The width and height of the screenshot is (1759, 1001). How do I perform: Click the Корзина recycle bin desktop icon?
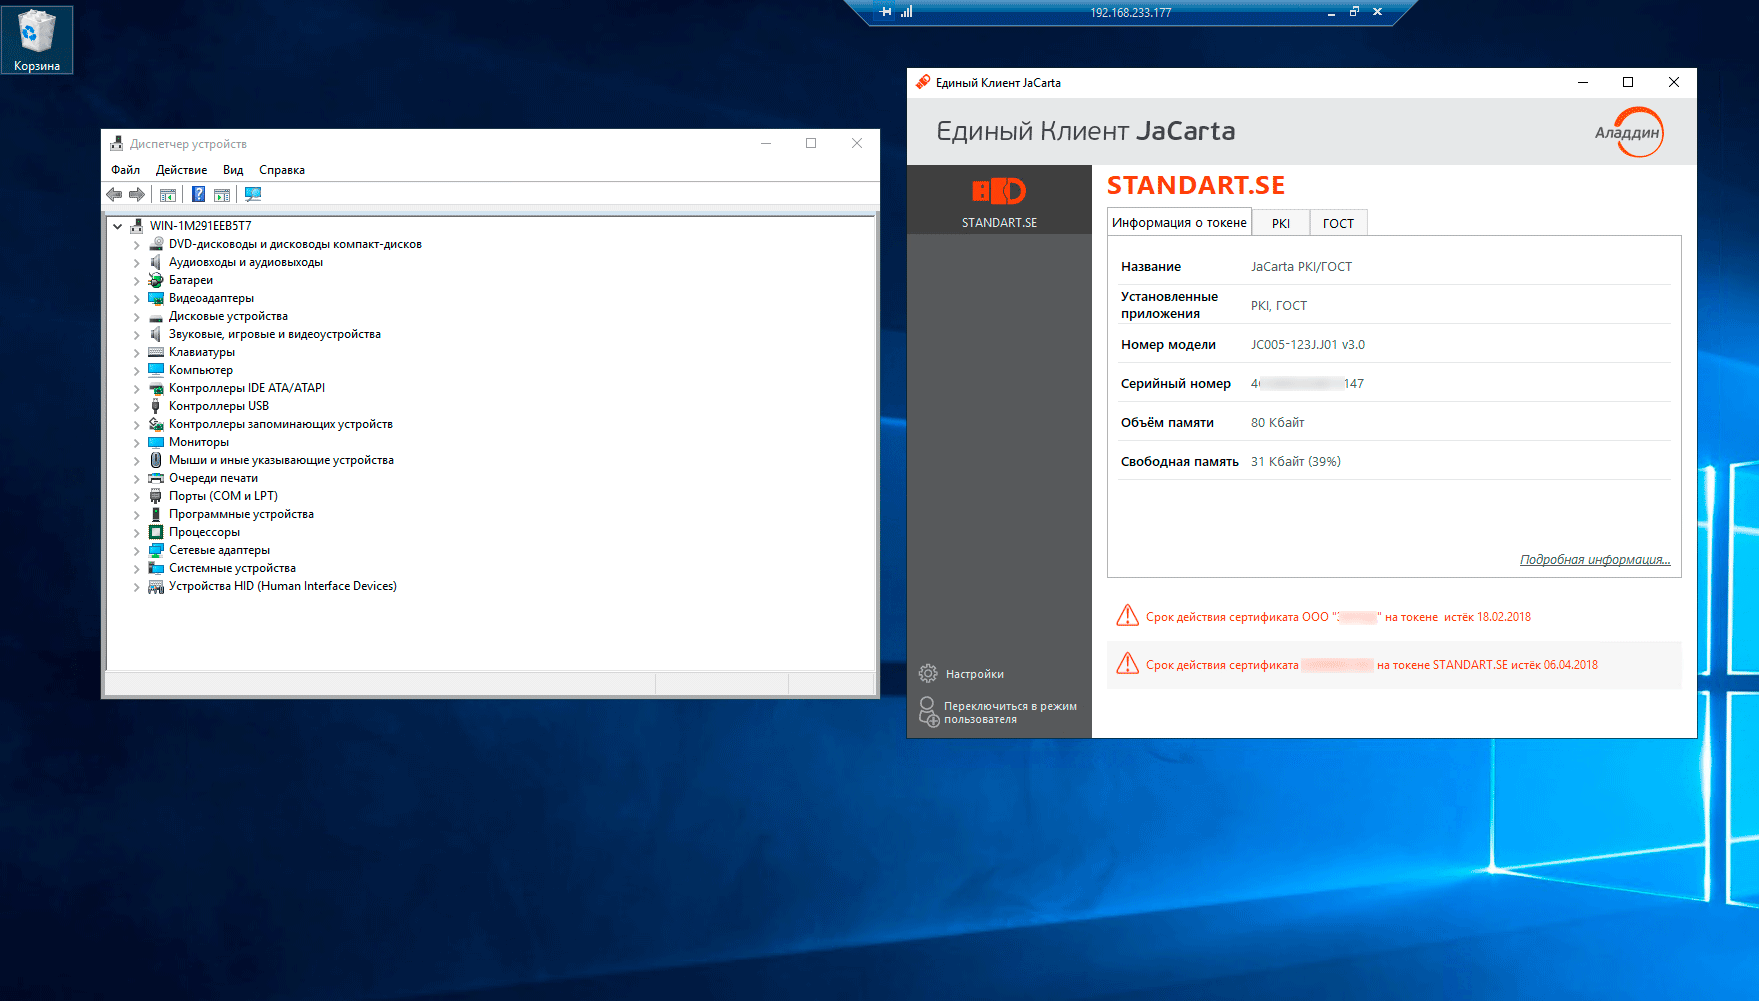(37, 40)
